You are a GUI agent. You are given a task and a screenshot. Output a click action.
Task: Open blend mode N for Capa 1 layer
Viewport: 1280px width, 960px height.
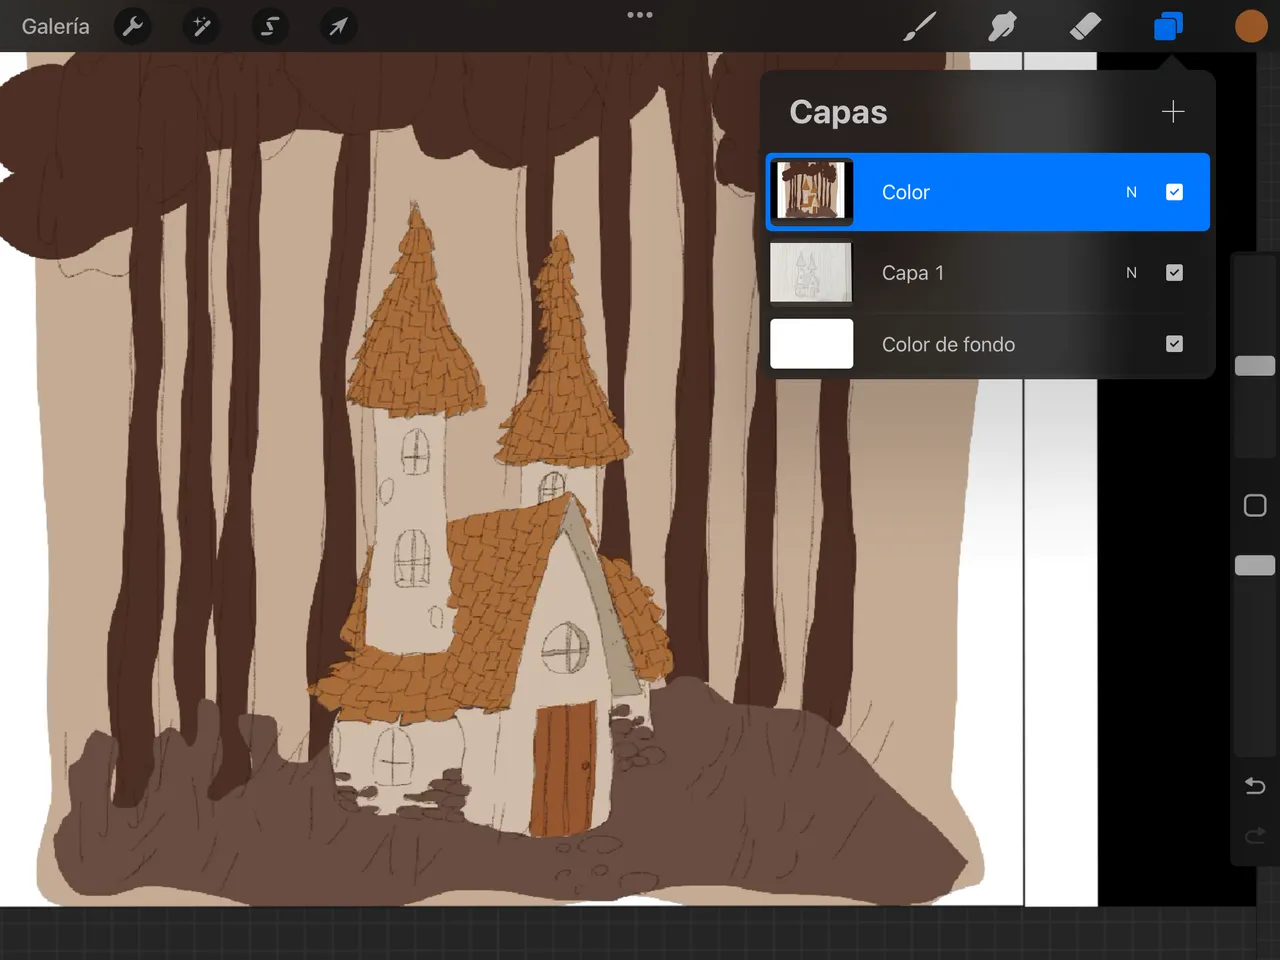(1131, 272)
